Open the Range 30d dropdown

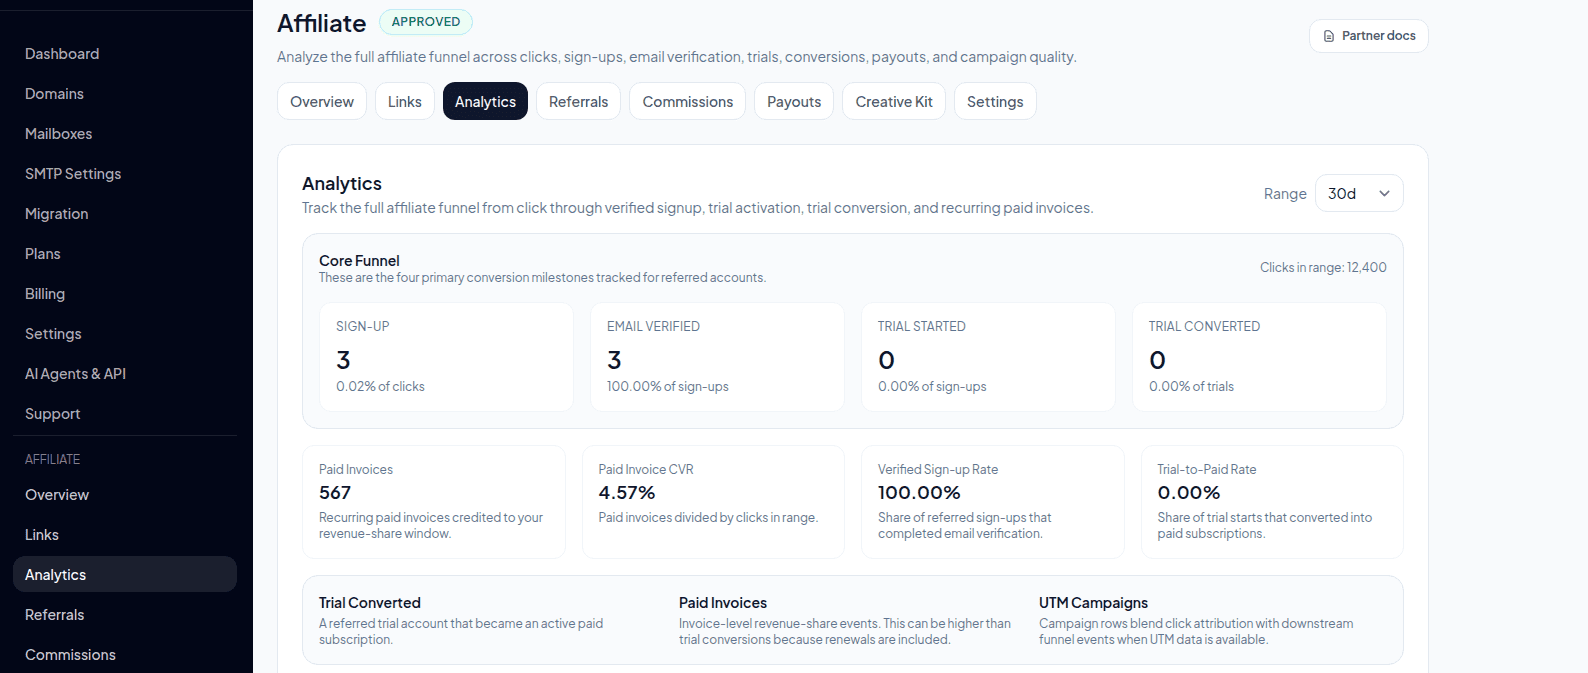point(1359,193)
